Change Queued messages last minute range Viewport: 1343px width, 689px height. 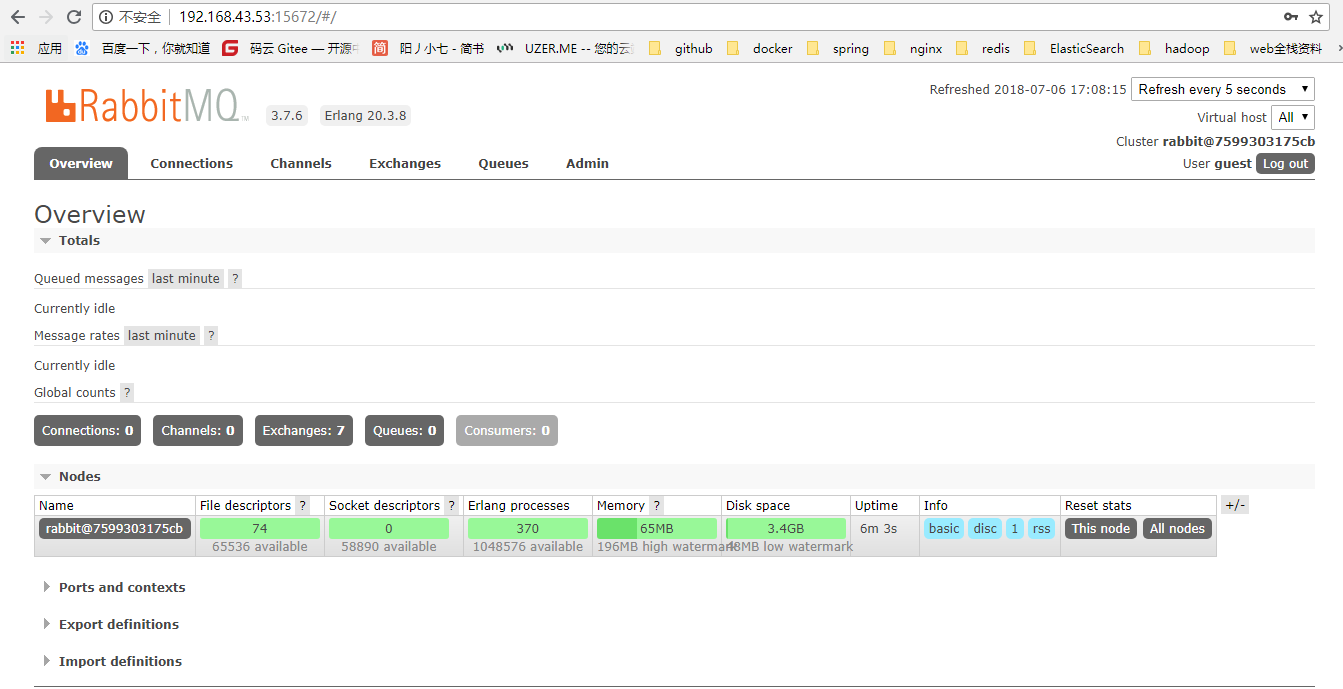coord(186,279)
